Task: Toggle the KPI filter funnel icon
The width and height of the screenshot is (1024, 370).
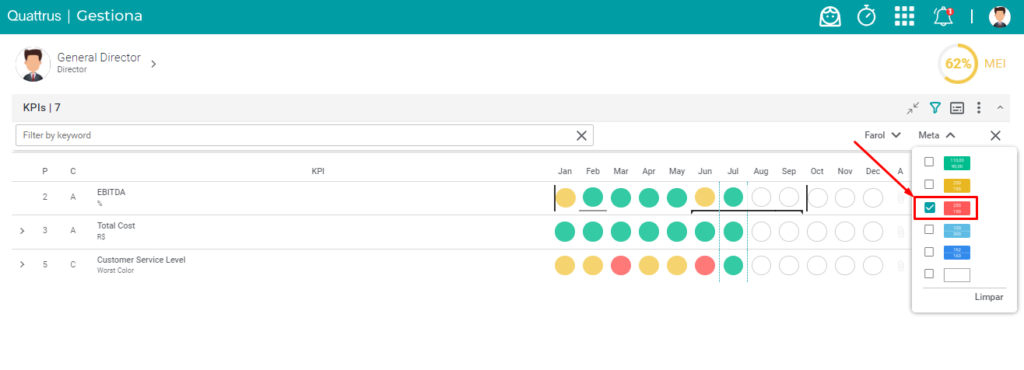Action: pos(935,108)
